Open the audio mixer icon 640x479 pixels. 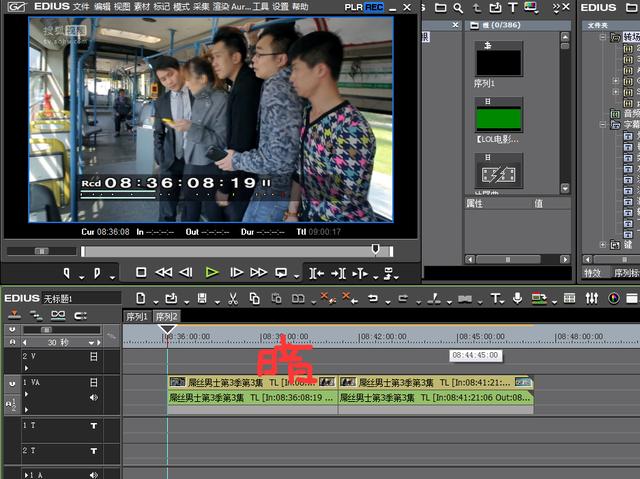click(592, 298)
